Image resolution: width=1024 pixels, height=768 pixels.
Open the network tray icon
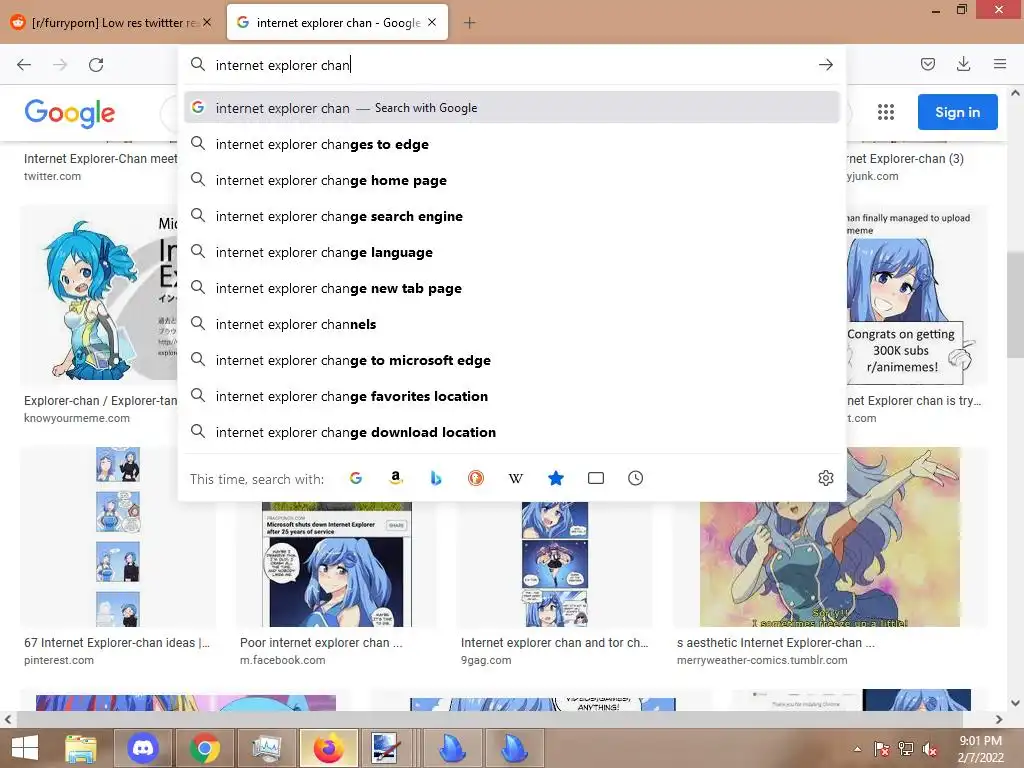point(906,749)
